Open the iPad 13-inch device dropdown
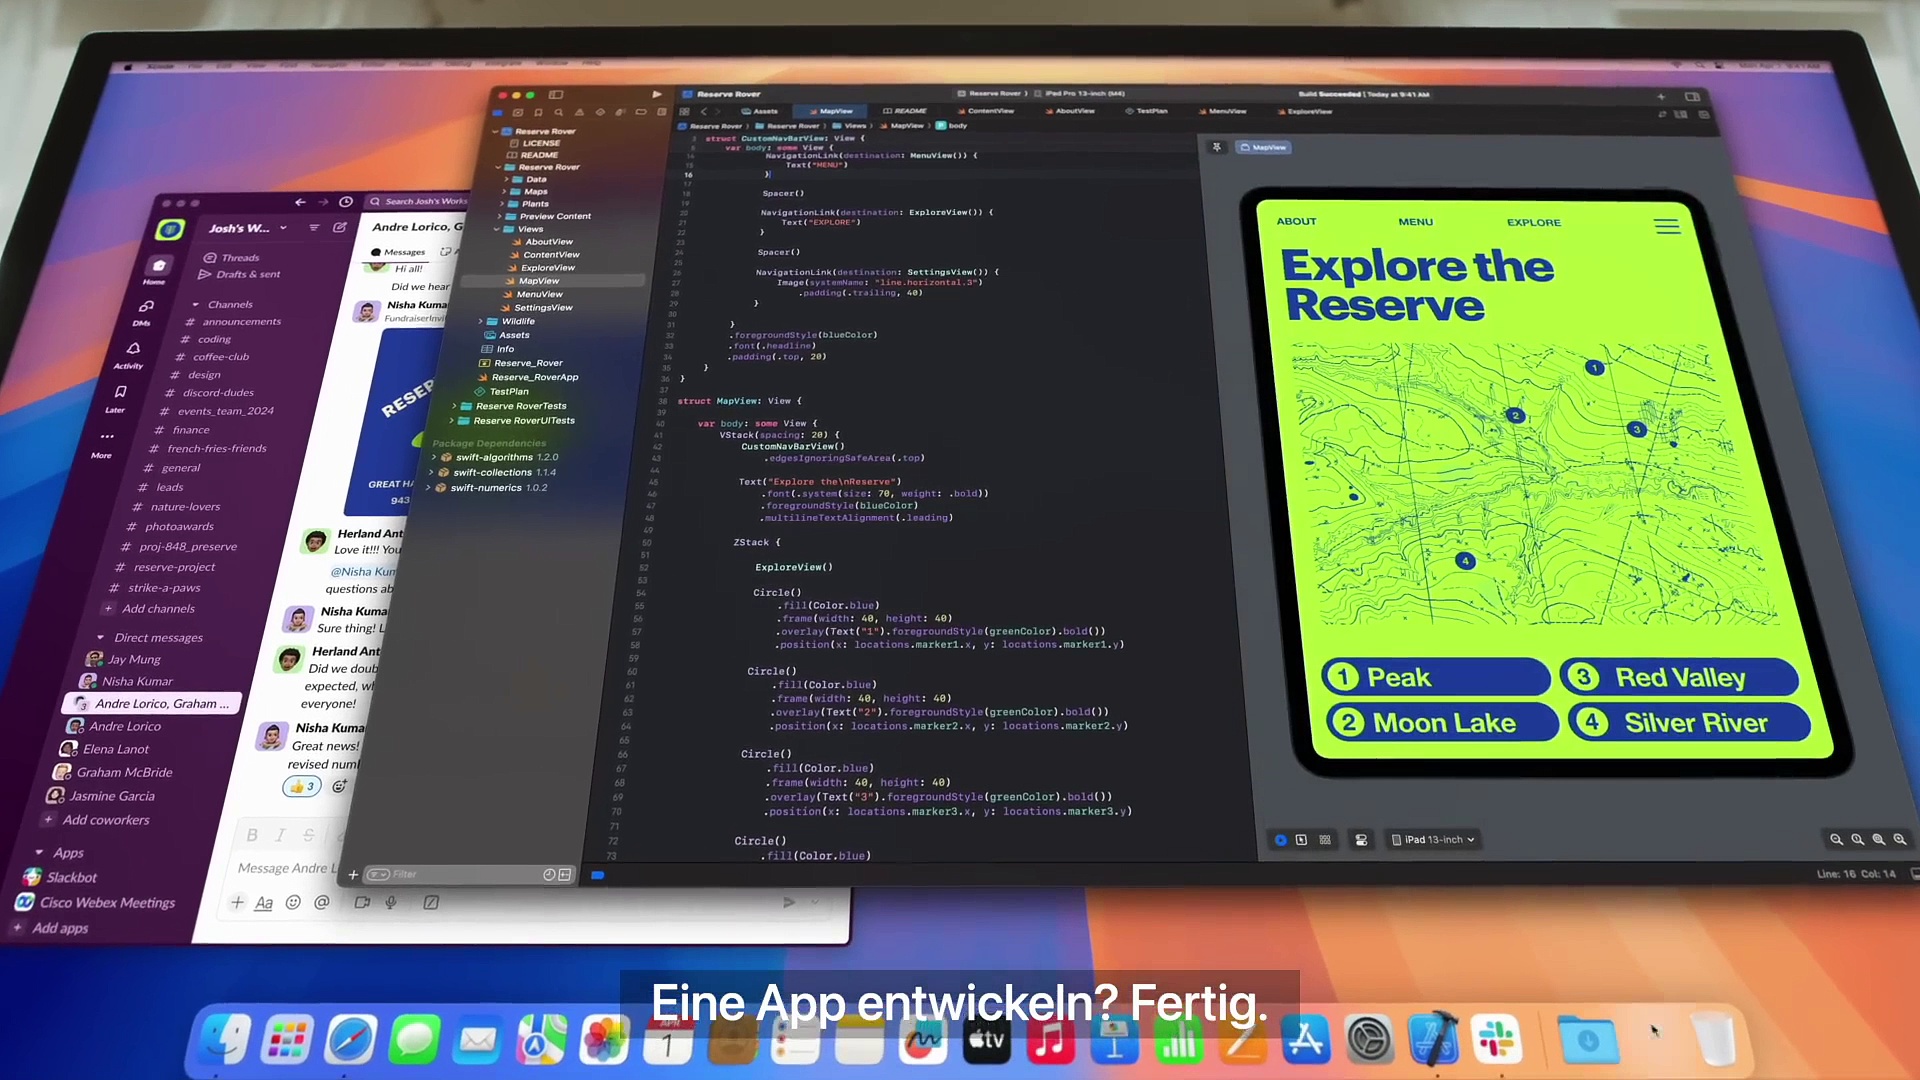This screenshot has height=1080, width=1920. [x=1433, y=840]
